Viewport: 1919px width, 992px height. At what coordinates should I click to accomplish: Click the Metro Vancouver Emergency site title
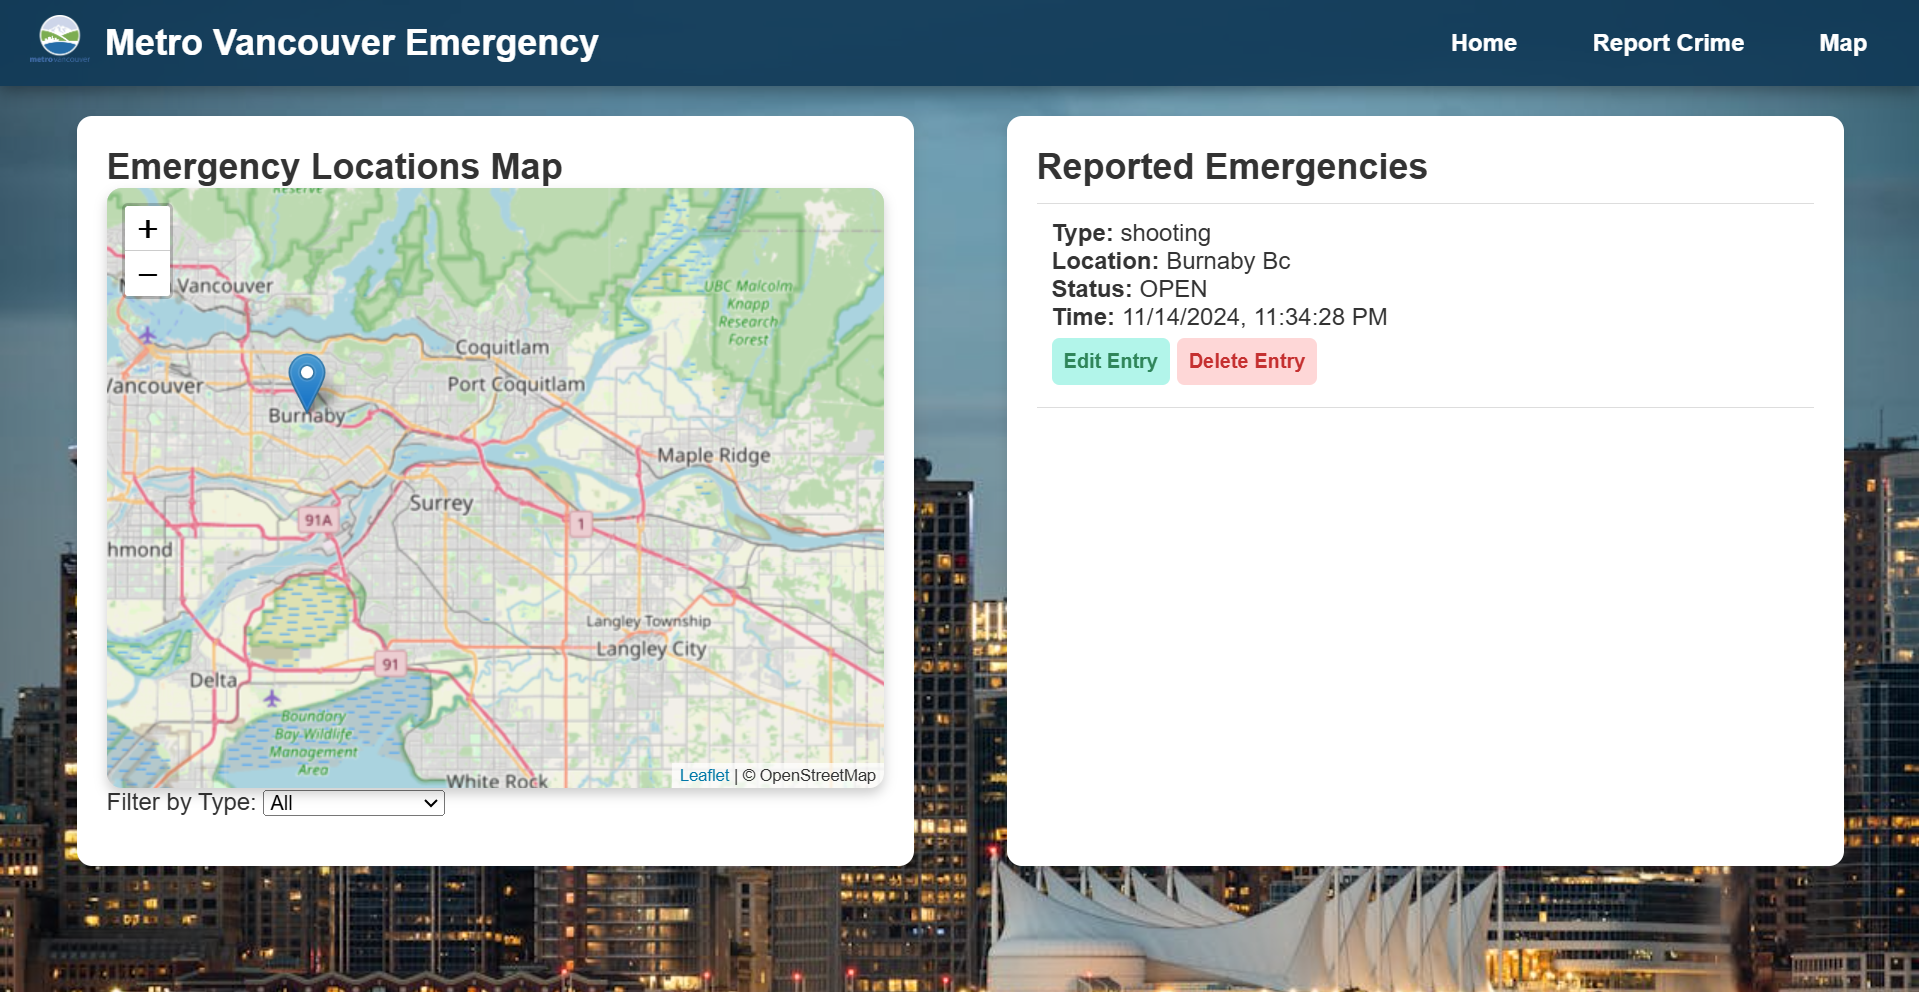click(x=351, y=42)
